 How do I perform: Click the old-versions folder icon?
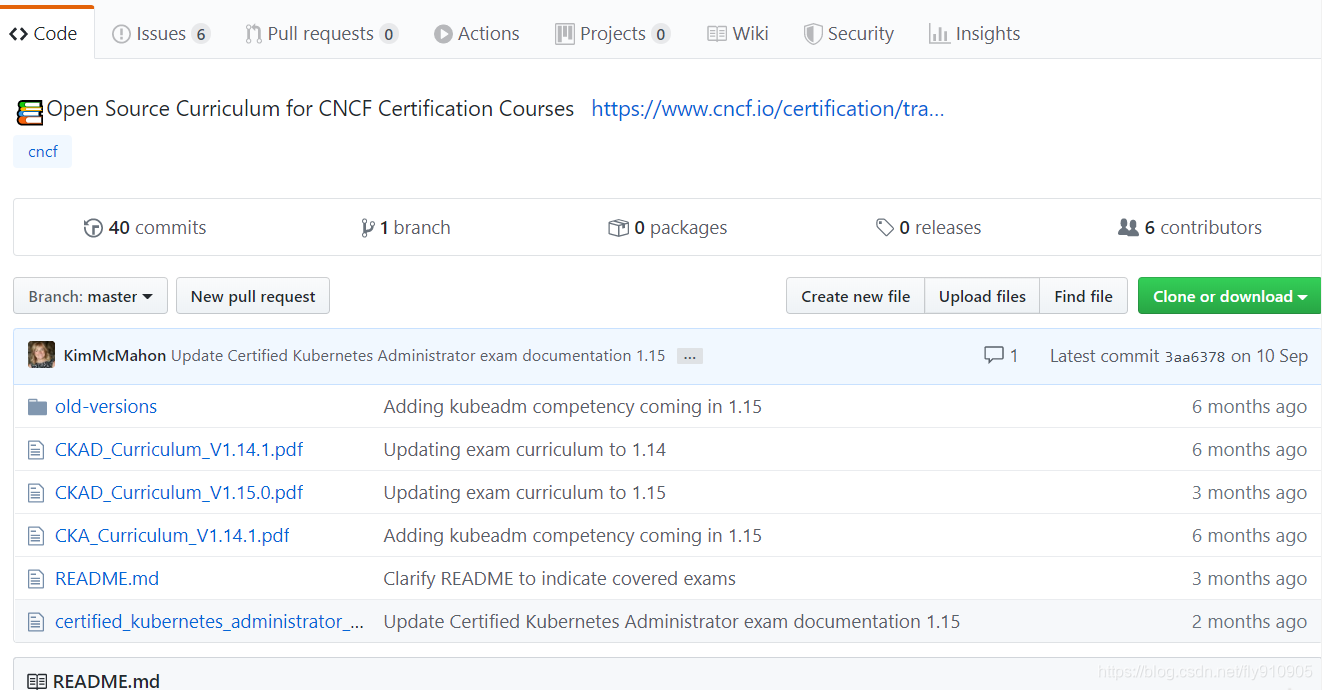coord(37,407)
